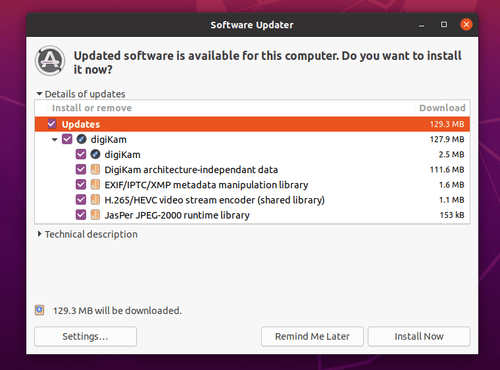Click the Software Updater logo icon

(x=50, y=61)
